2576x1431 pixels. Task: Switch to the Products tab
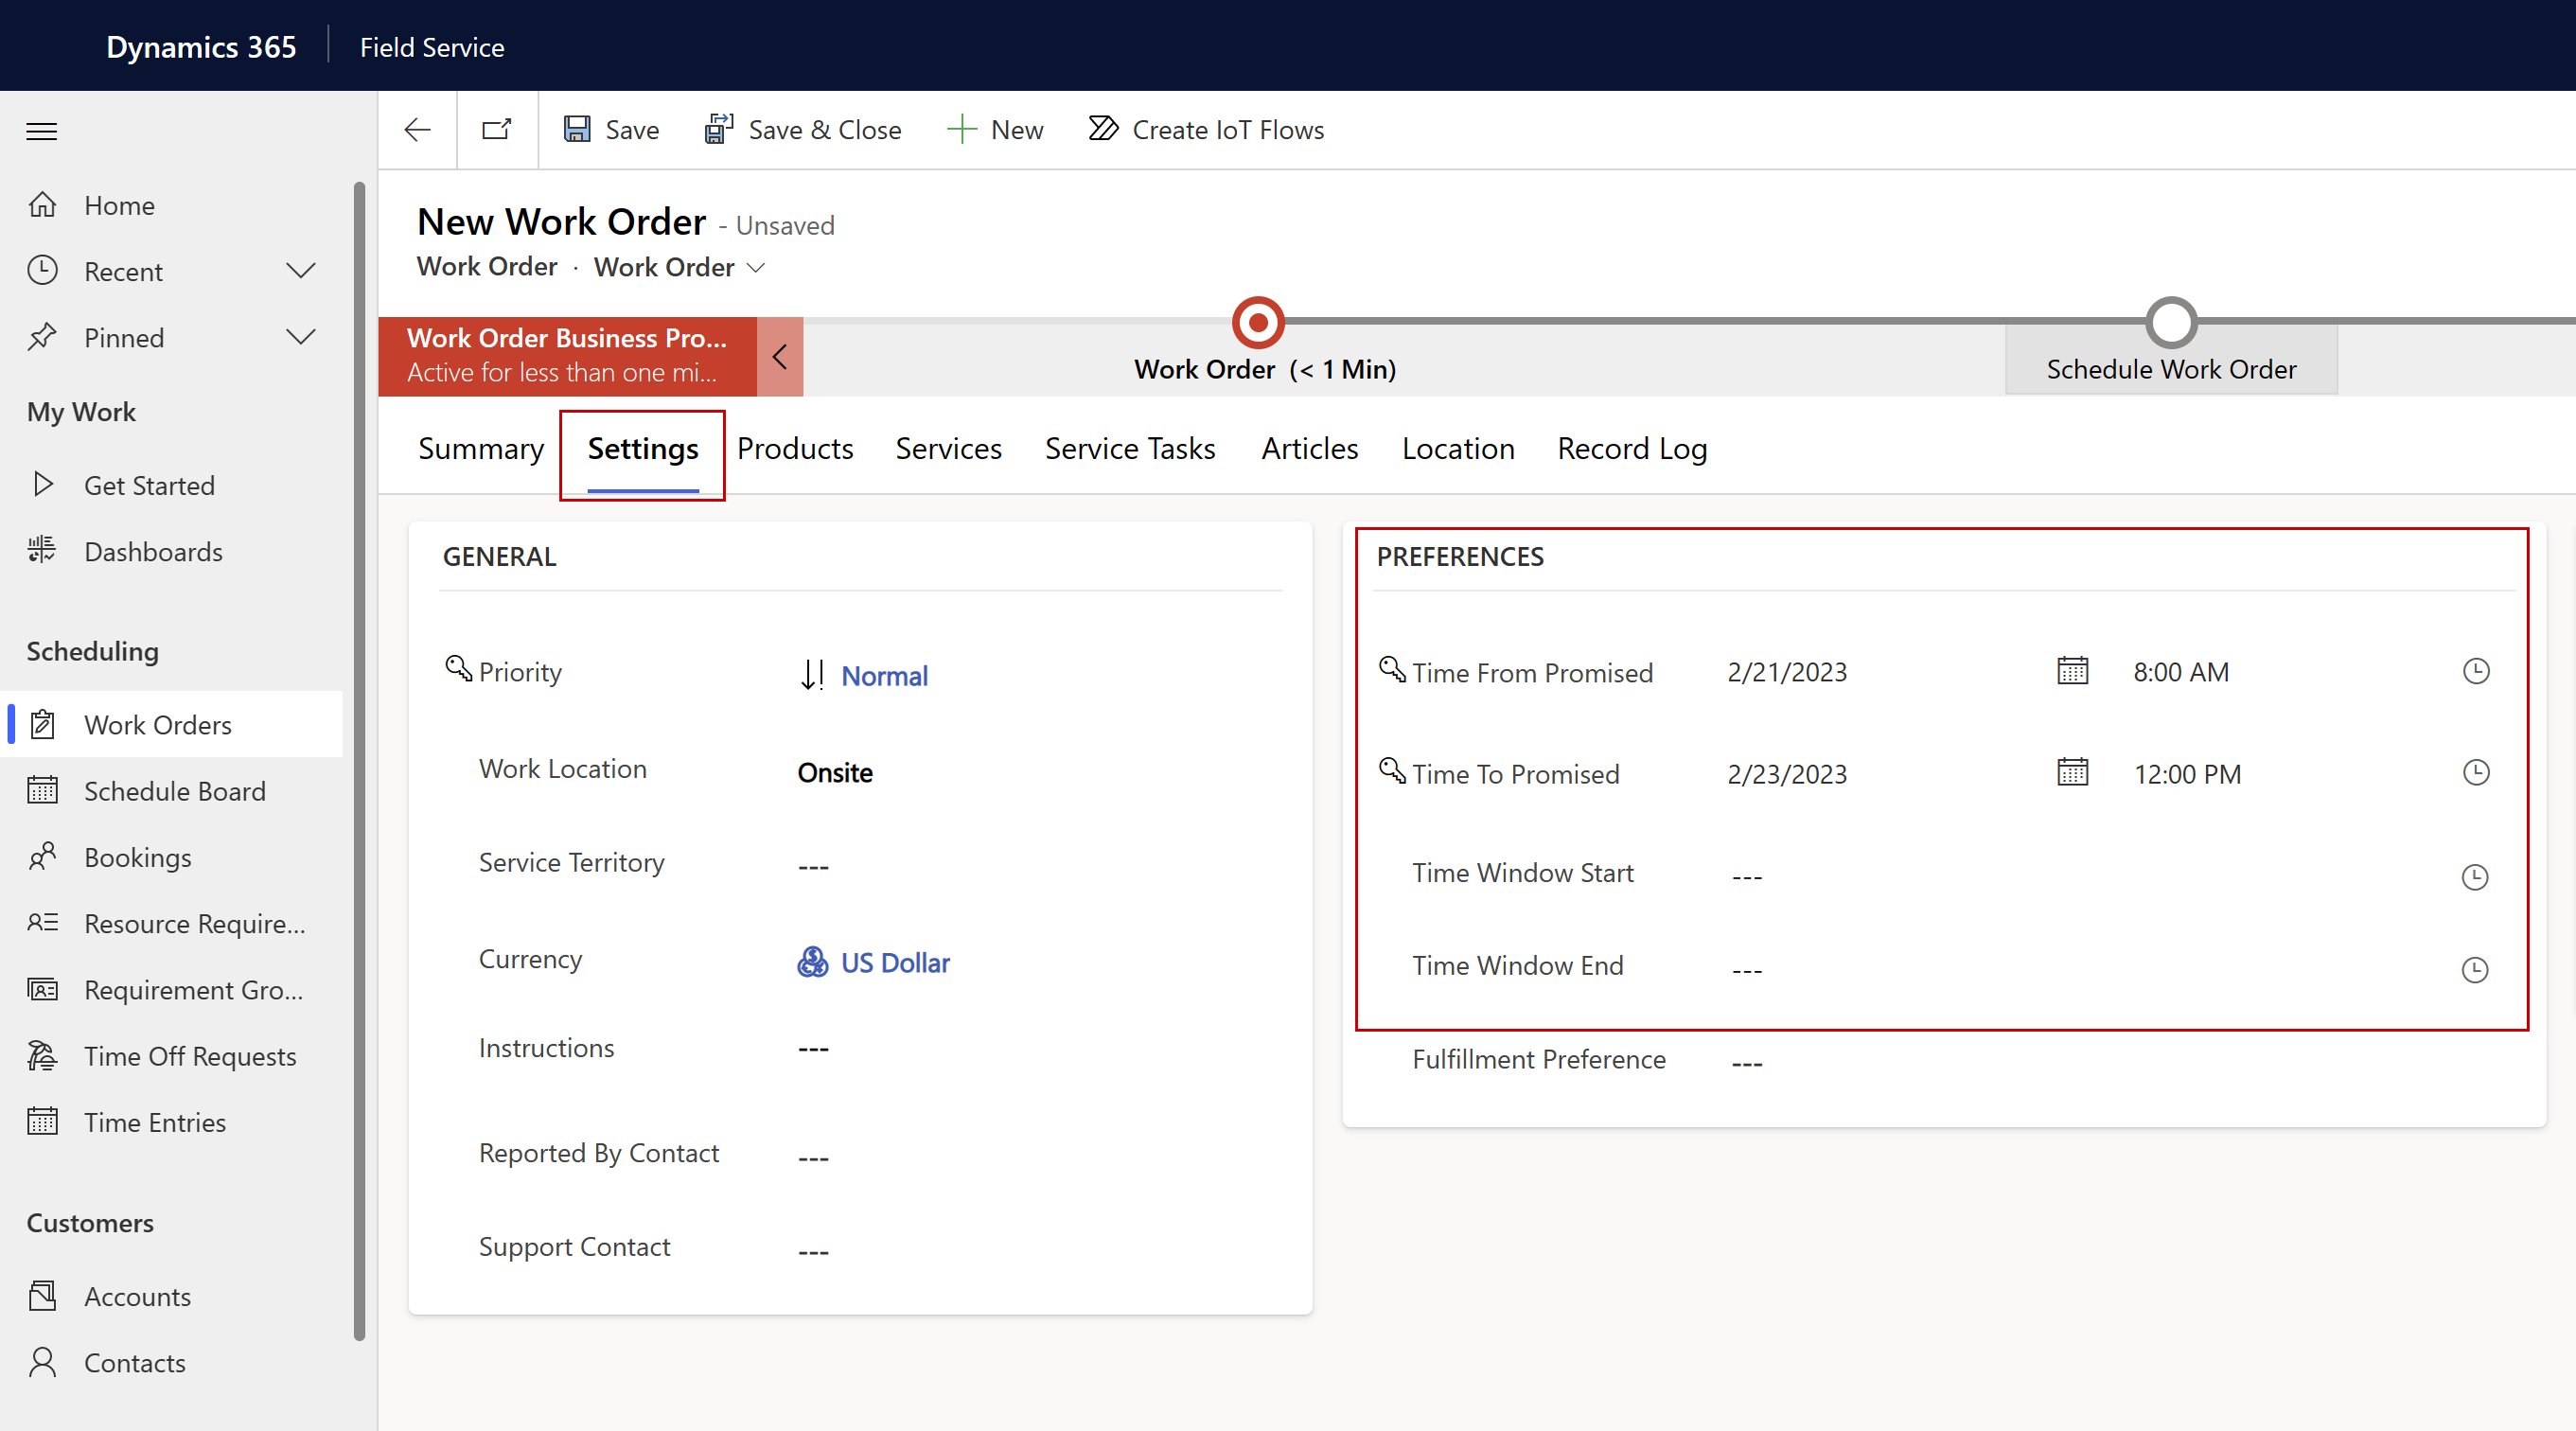pos(795,448)
